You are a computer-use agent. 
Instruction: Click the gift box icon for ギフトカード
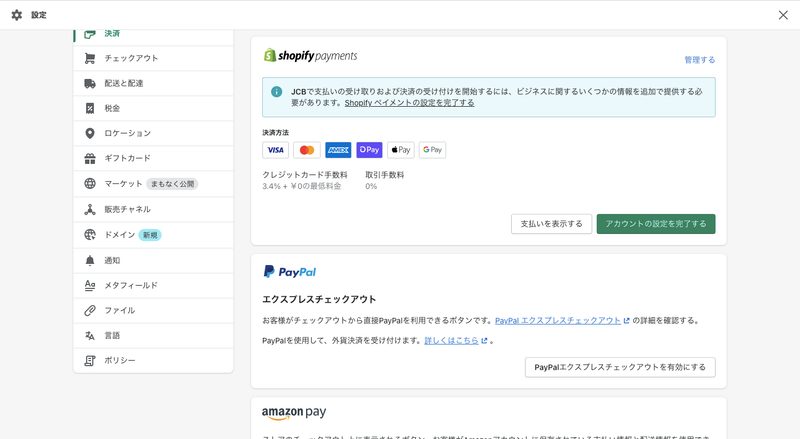click(x=90, y=158)
